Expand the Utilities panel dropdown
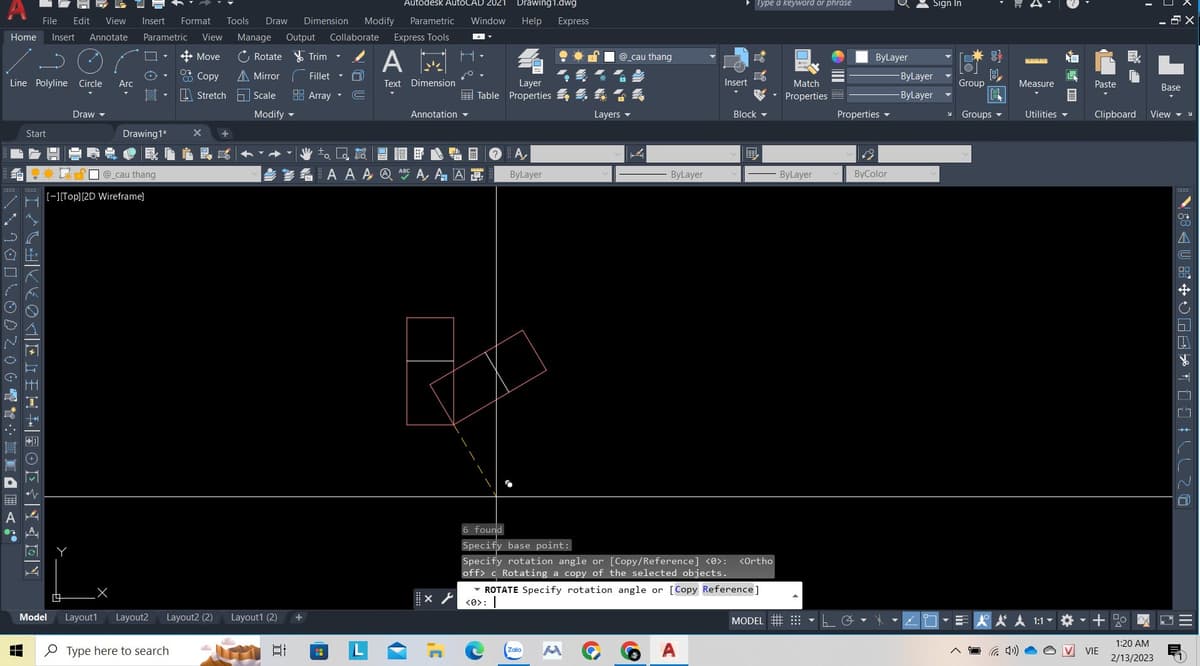1200x666 pixels. (x=1046, y=114)
